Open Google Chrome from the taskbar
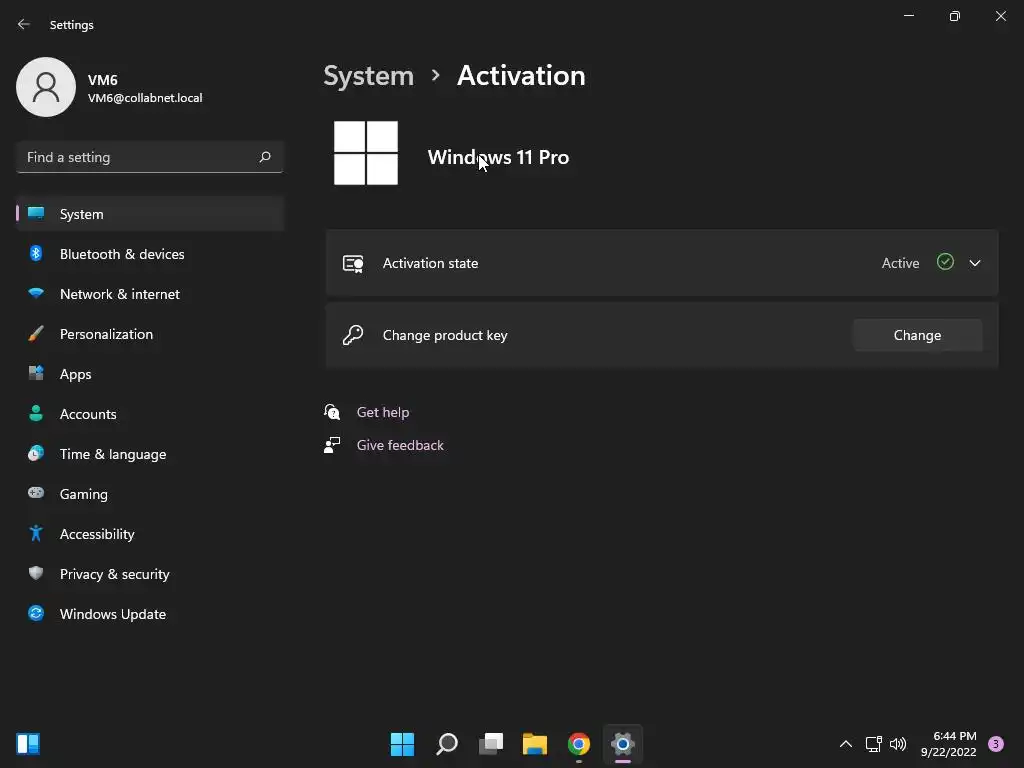The height and width of the screenshot is (768, 1024). [x=579, y=744]
